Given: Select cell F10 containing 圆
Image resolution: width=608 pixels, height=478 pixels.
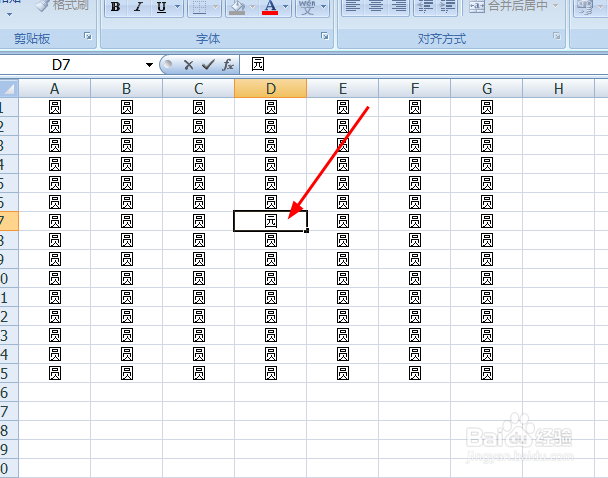Looking at the screenshot, I should (415, 278).
